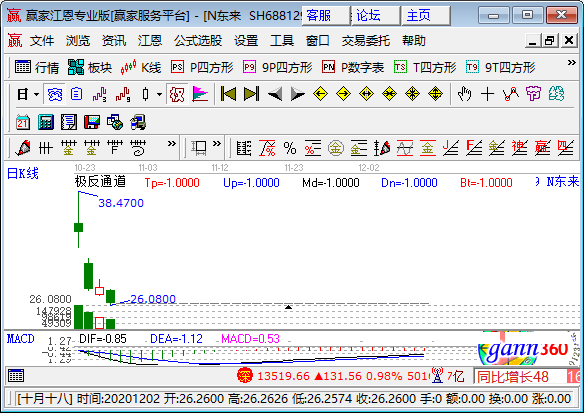Click the computer transfer icon
This screenshot has width=584, height=413.
click(138, 122)
